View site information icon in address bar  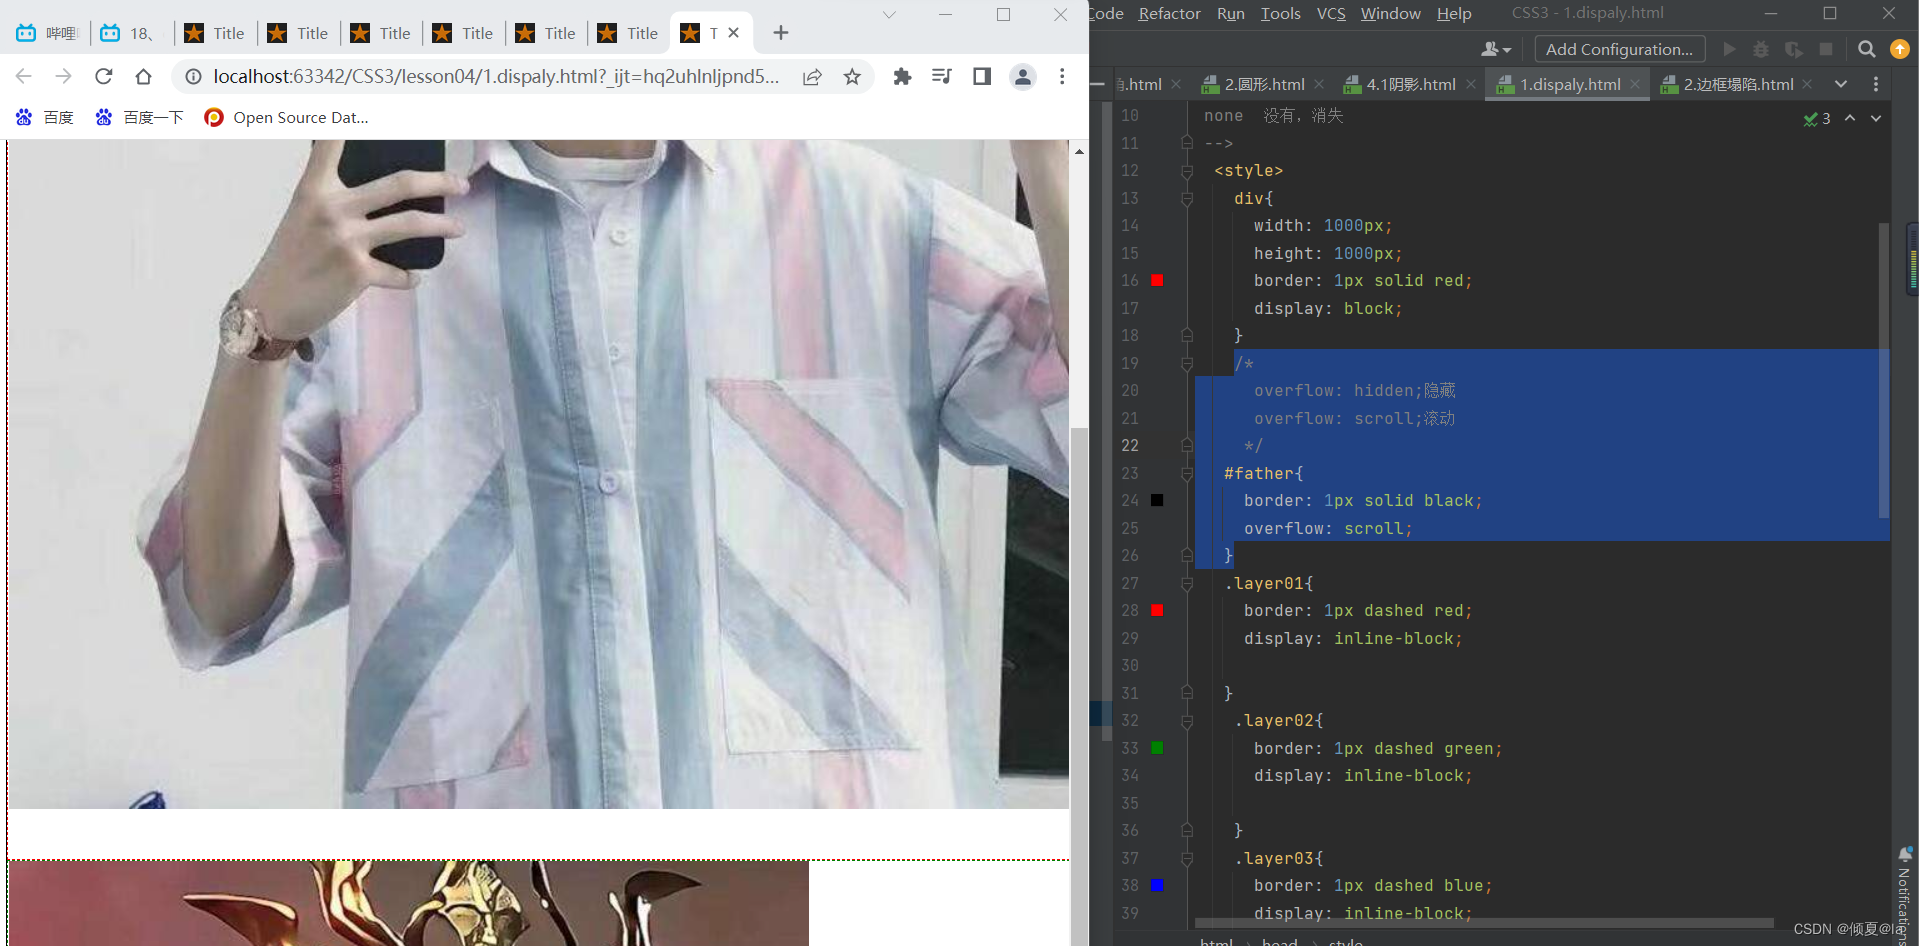[193, 77]
